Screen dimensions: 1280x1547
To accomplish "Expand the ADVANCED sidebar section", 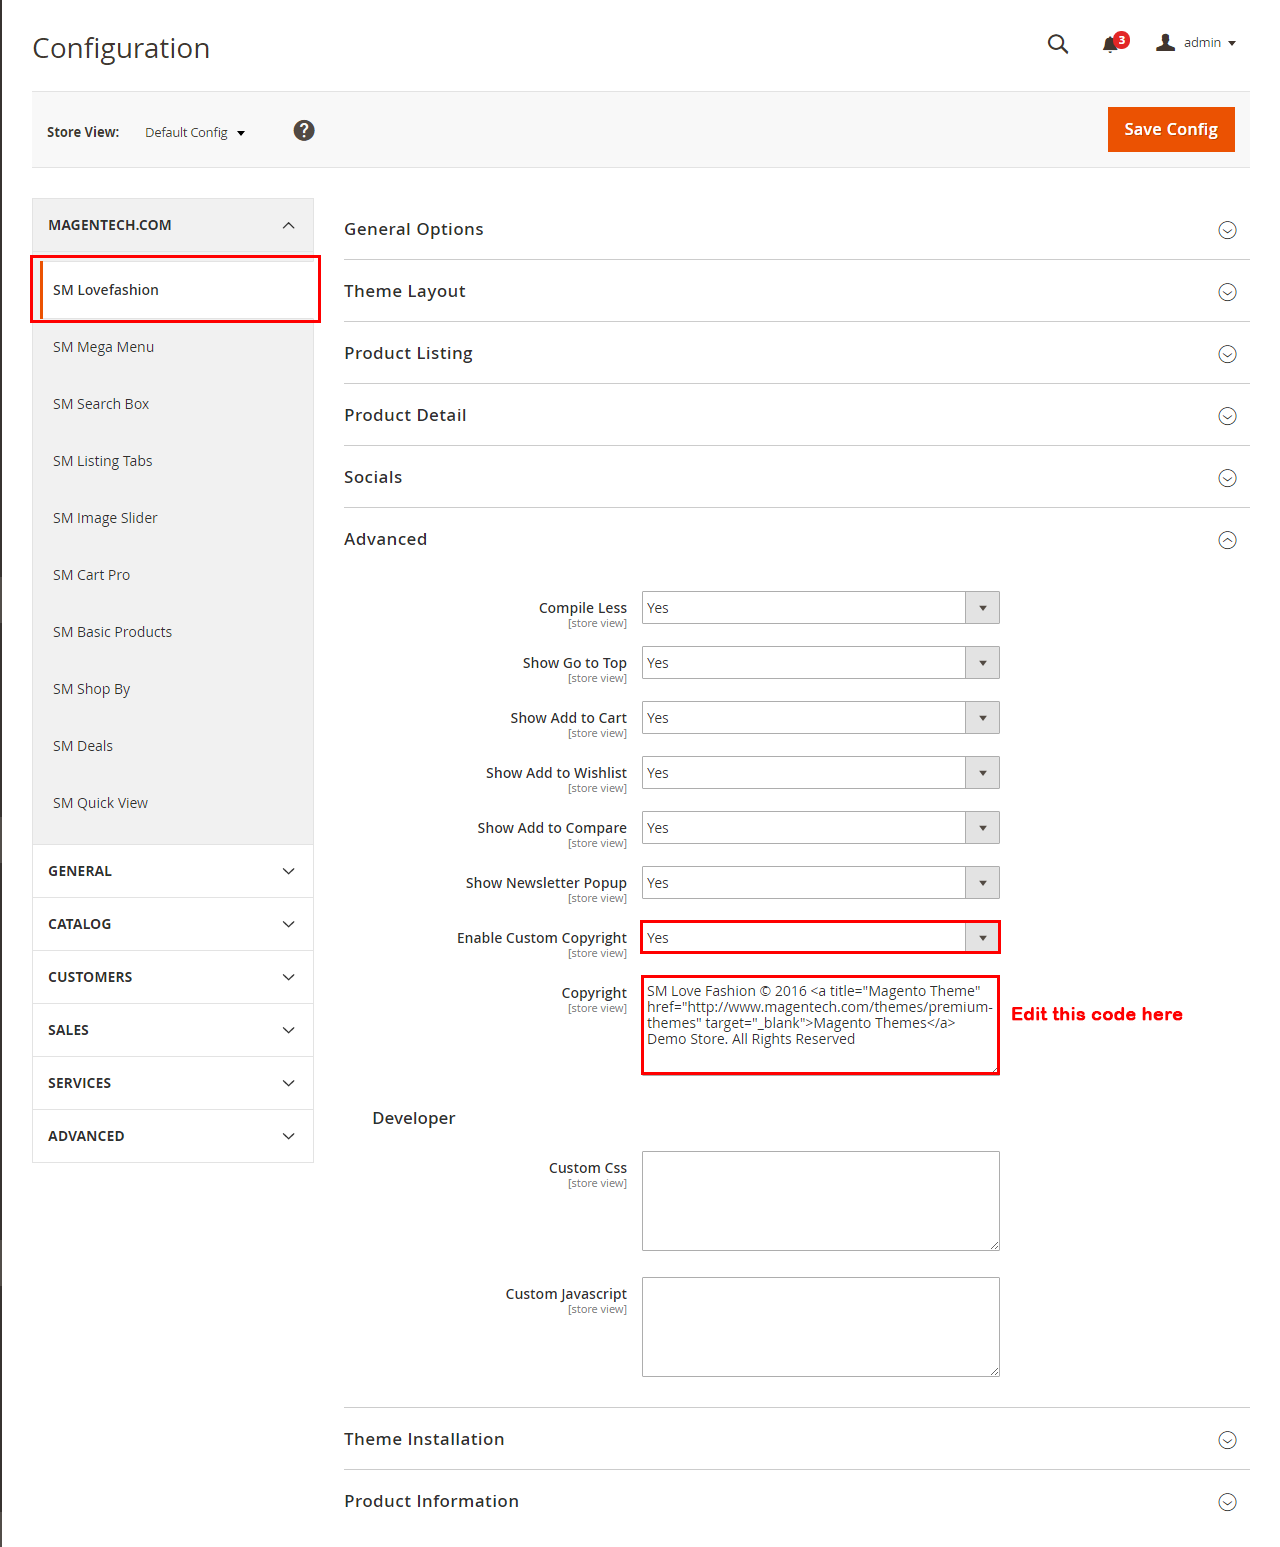I will coord(173,1136).
